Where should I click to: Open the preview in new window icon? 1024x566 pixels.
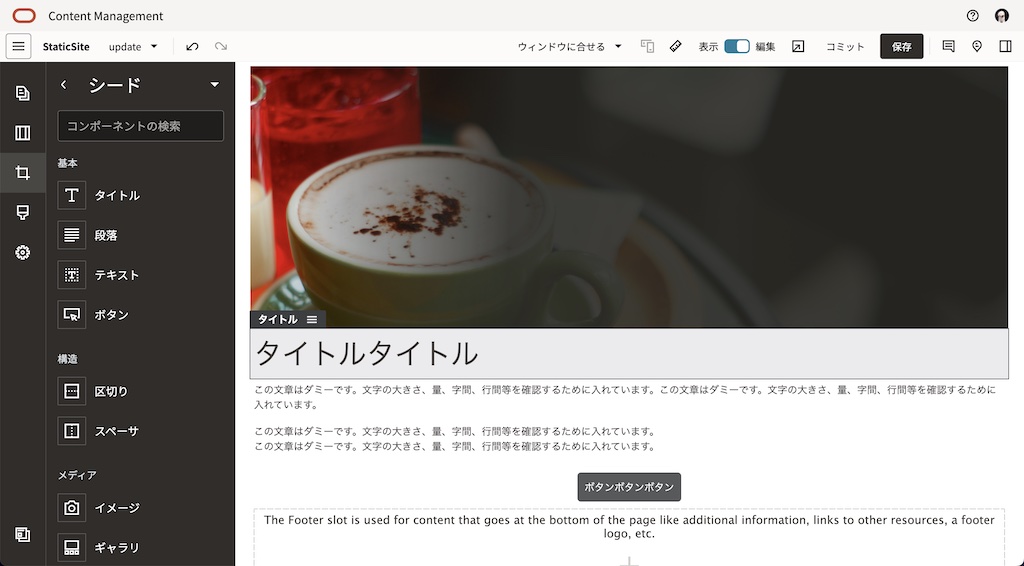pyautogui.click(x=798, y=47)
